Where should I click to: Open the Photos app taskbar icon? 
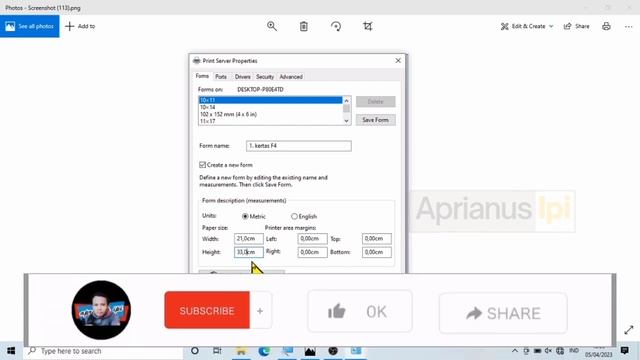point(310,351)
